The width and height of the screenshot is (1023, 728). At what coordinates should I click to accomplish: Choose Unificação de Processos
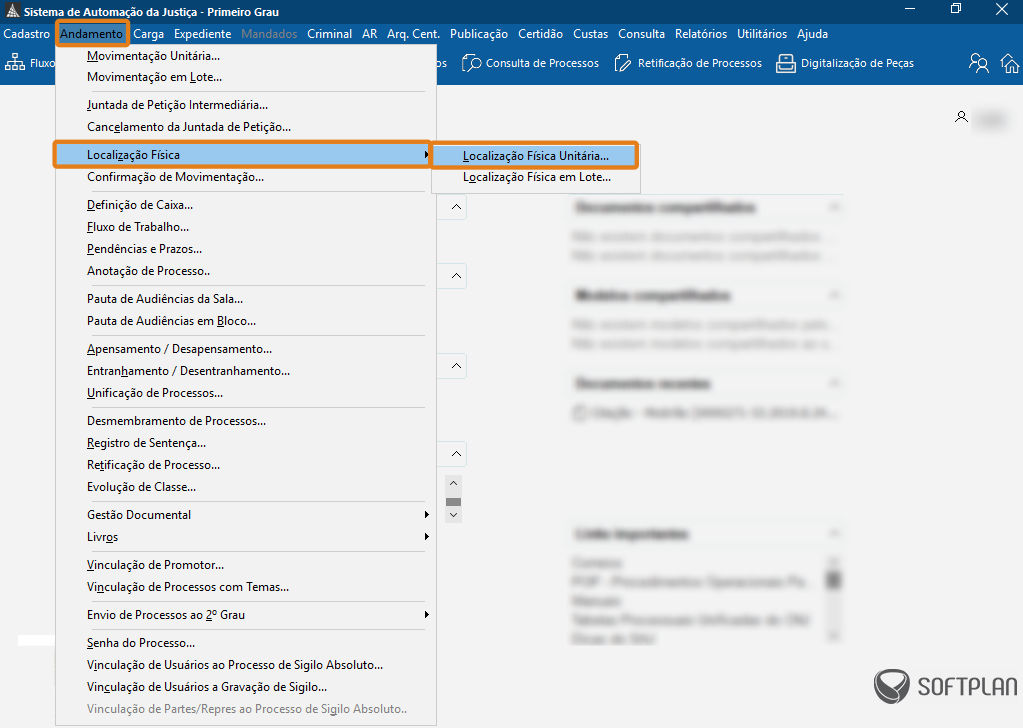[246, 393]
